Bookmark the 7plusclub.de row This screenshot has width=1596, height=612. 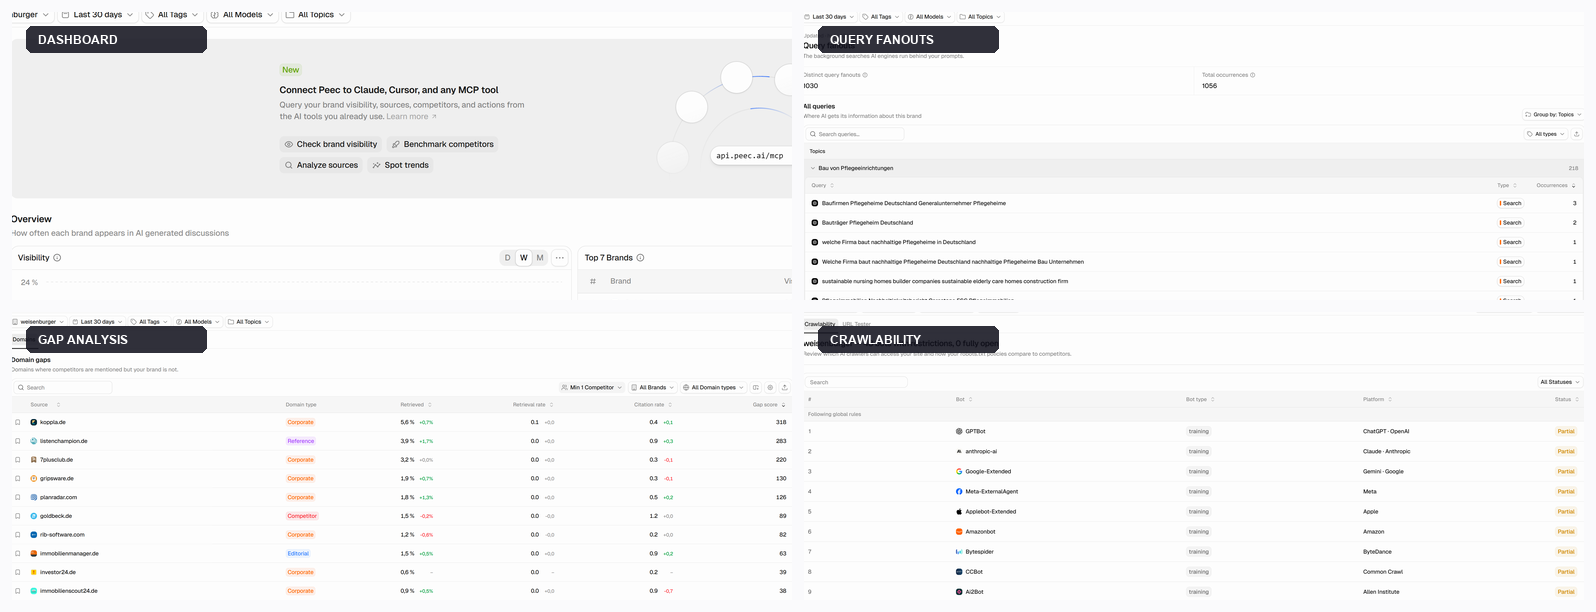tap(18, 460)
